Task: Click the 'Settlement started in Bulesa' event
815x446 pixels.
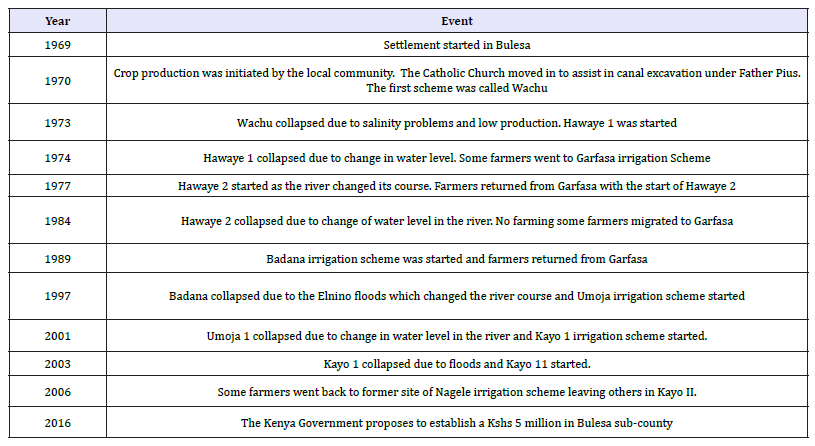Action: (457, 45)
